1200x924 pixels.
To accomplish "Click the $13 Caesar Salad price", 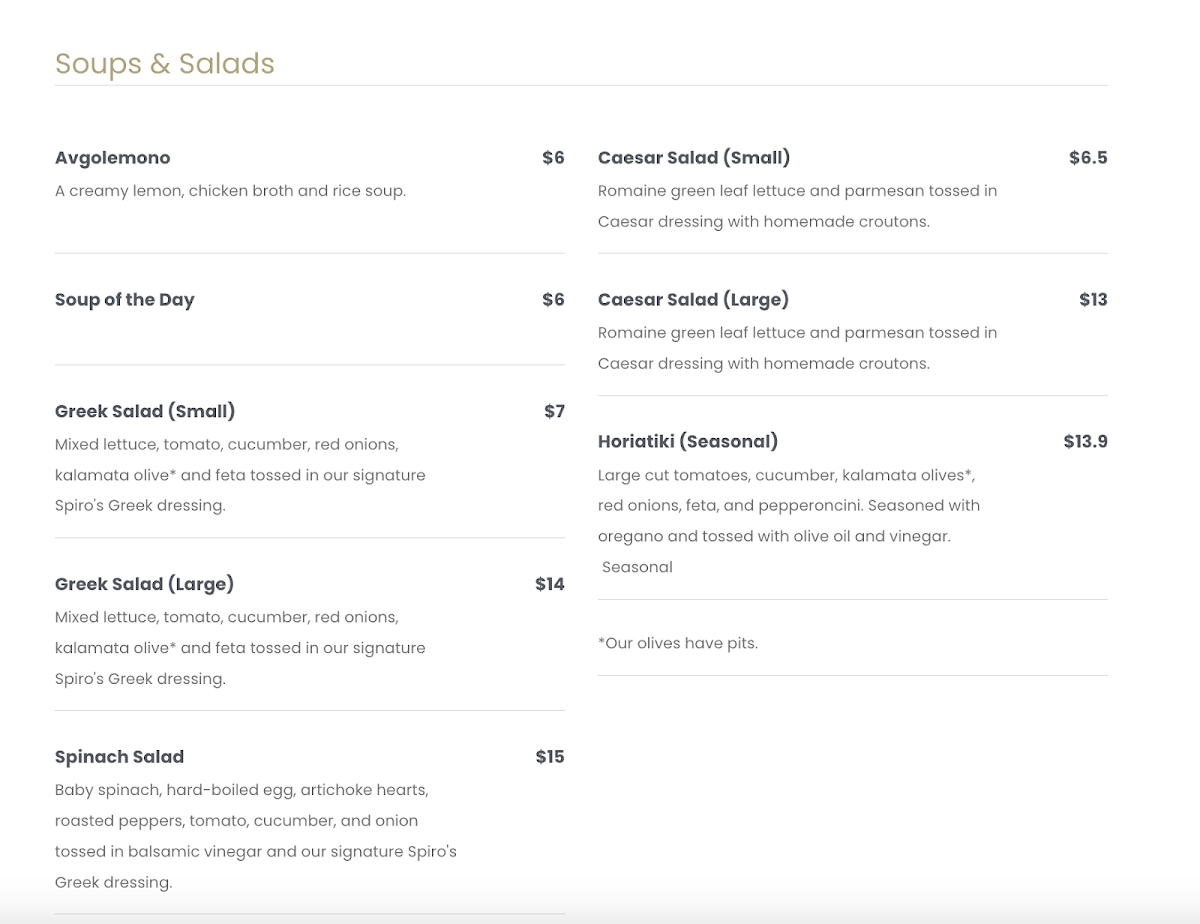I will pyautogui.click(x=1093, y=300).
